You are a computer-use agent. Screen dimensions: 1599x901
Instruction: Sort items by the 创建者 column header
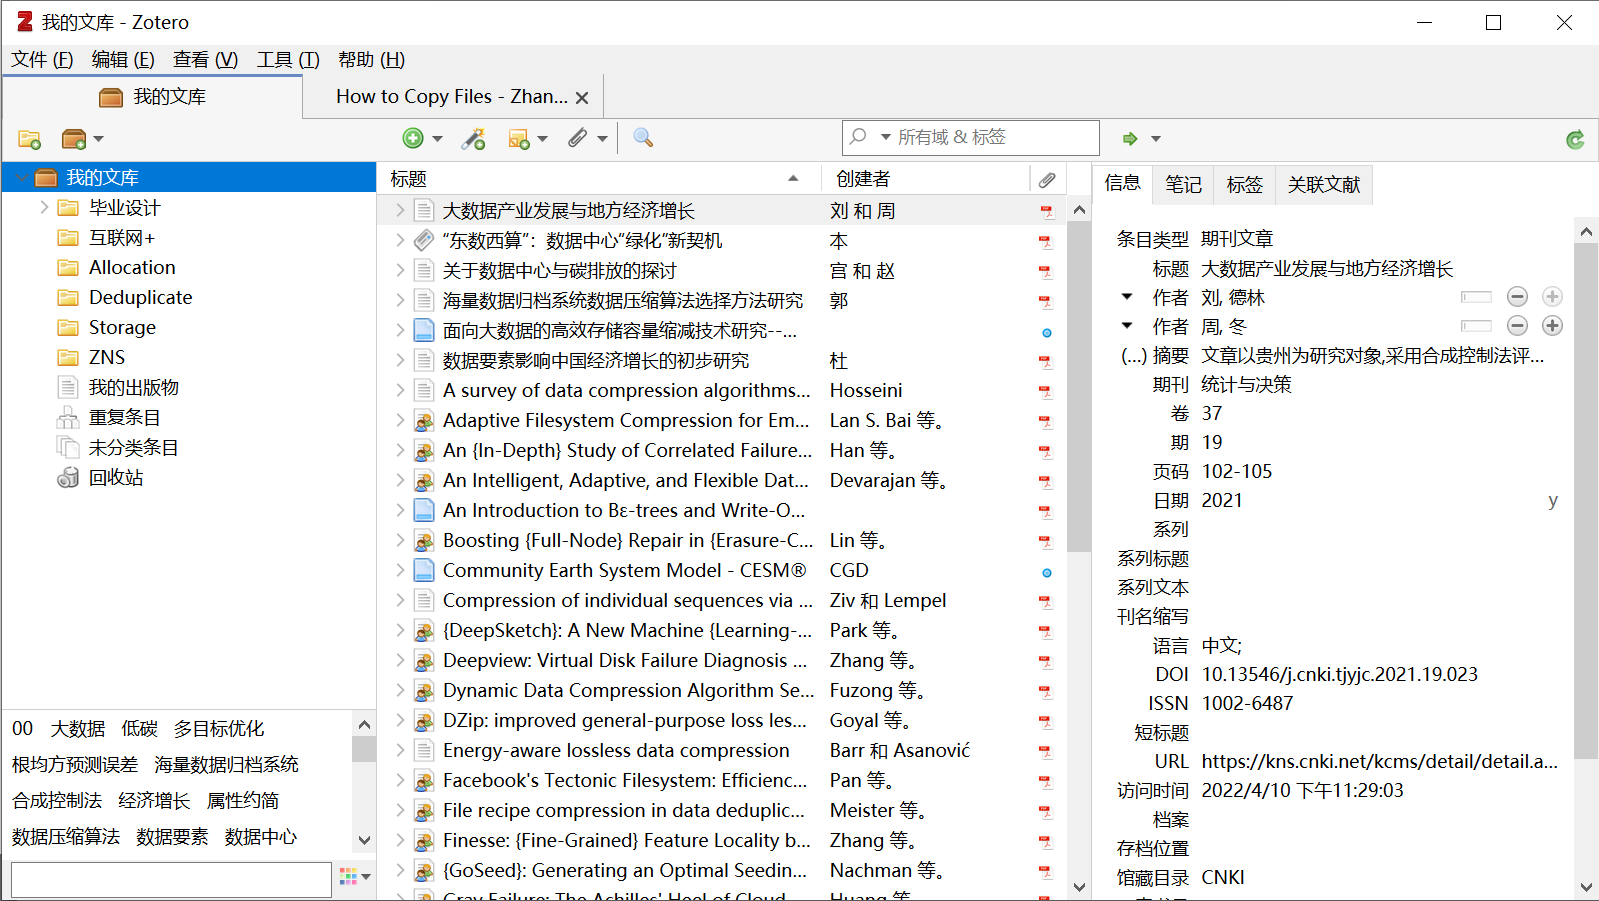(925, 179)
